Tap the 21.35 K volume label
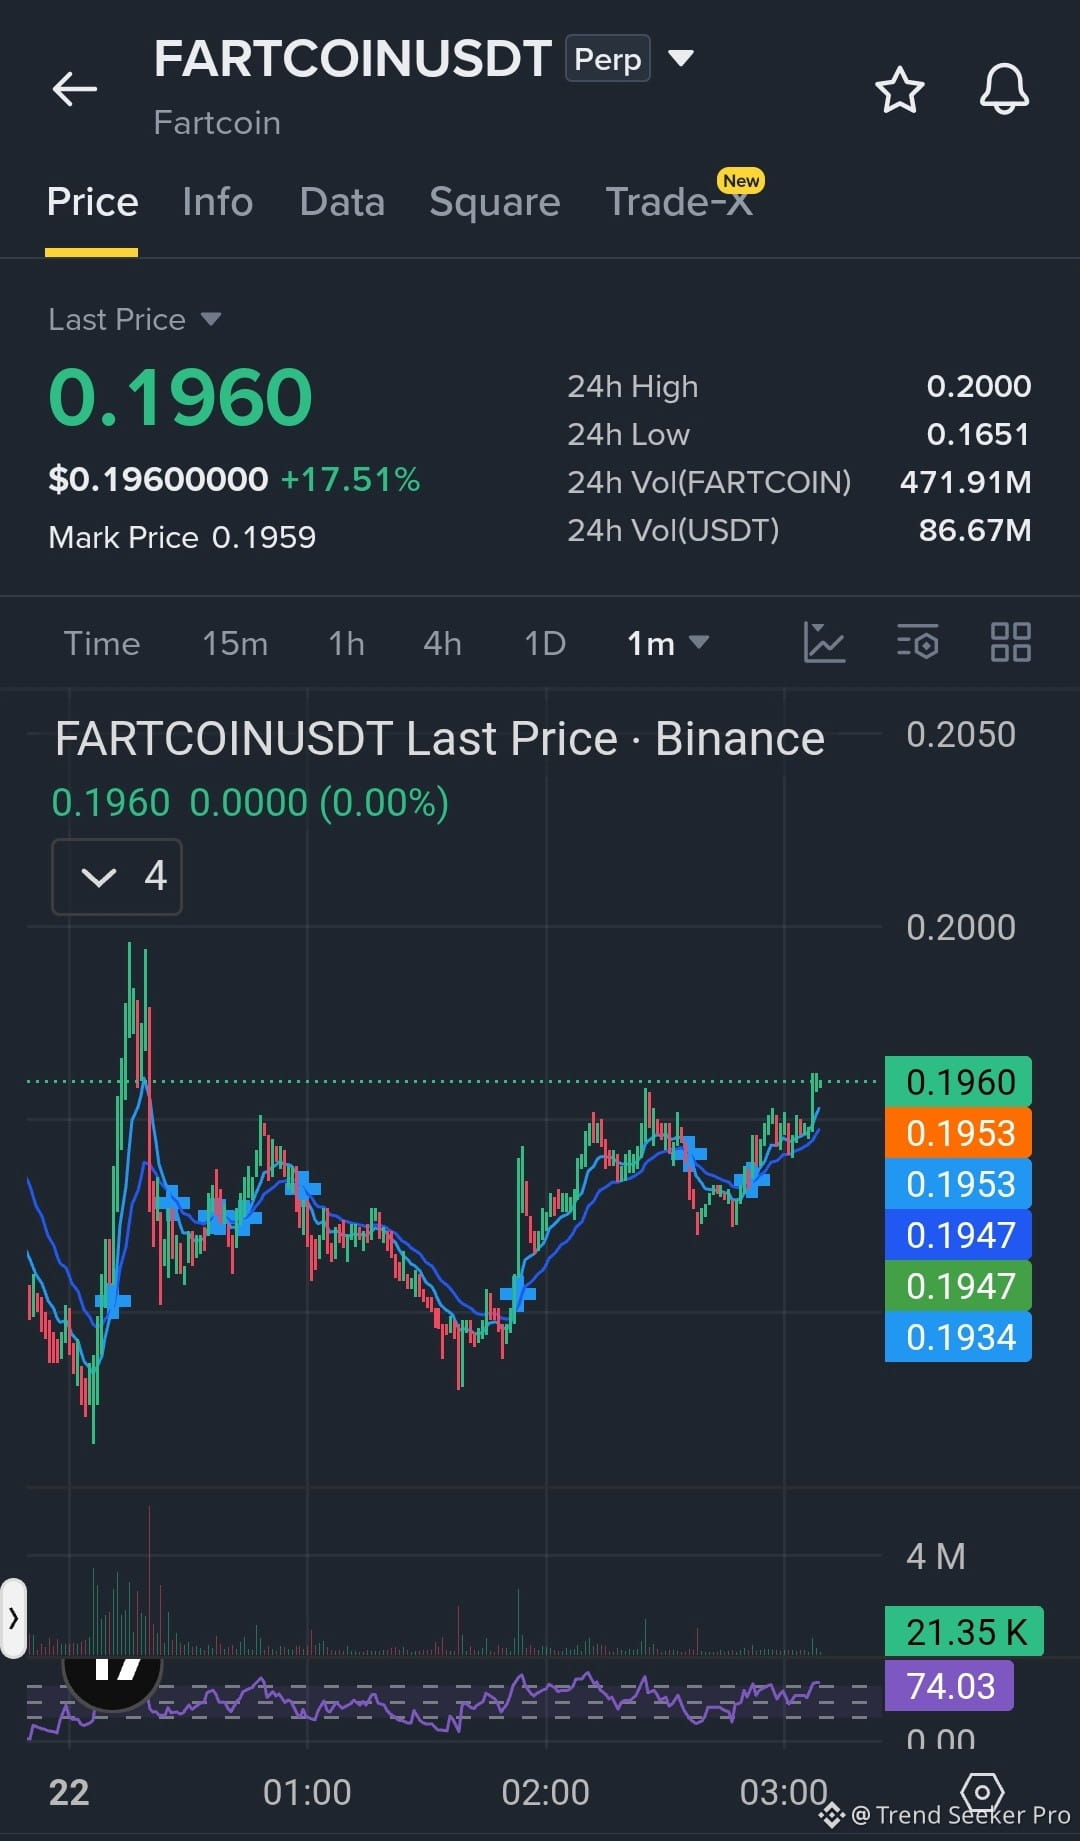The width and height of the screenshot is (1080, 1841). [x=964, y=1632]
